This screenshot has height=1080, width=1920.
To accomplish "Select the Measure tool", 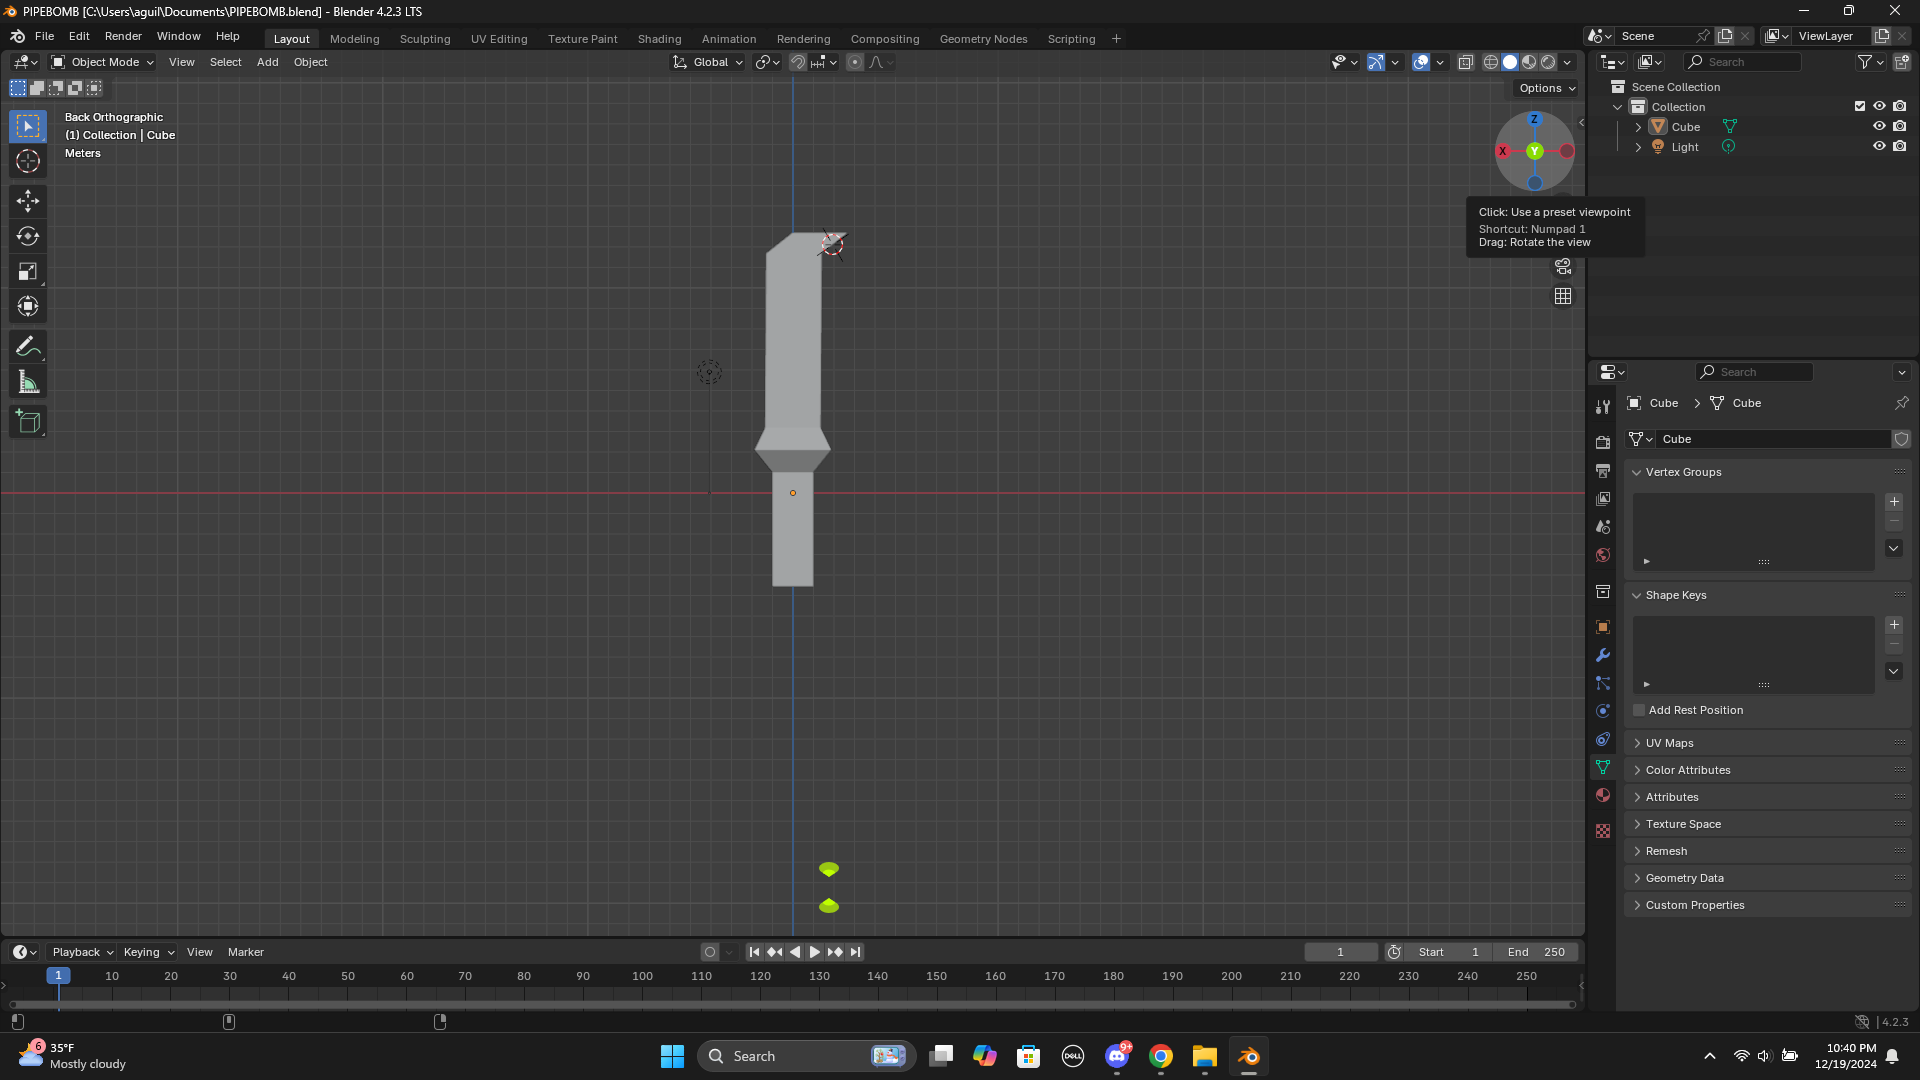I will click(x=28, y=382).
